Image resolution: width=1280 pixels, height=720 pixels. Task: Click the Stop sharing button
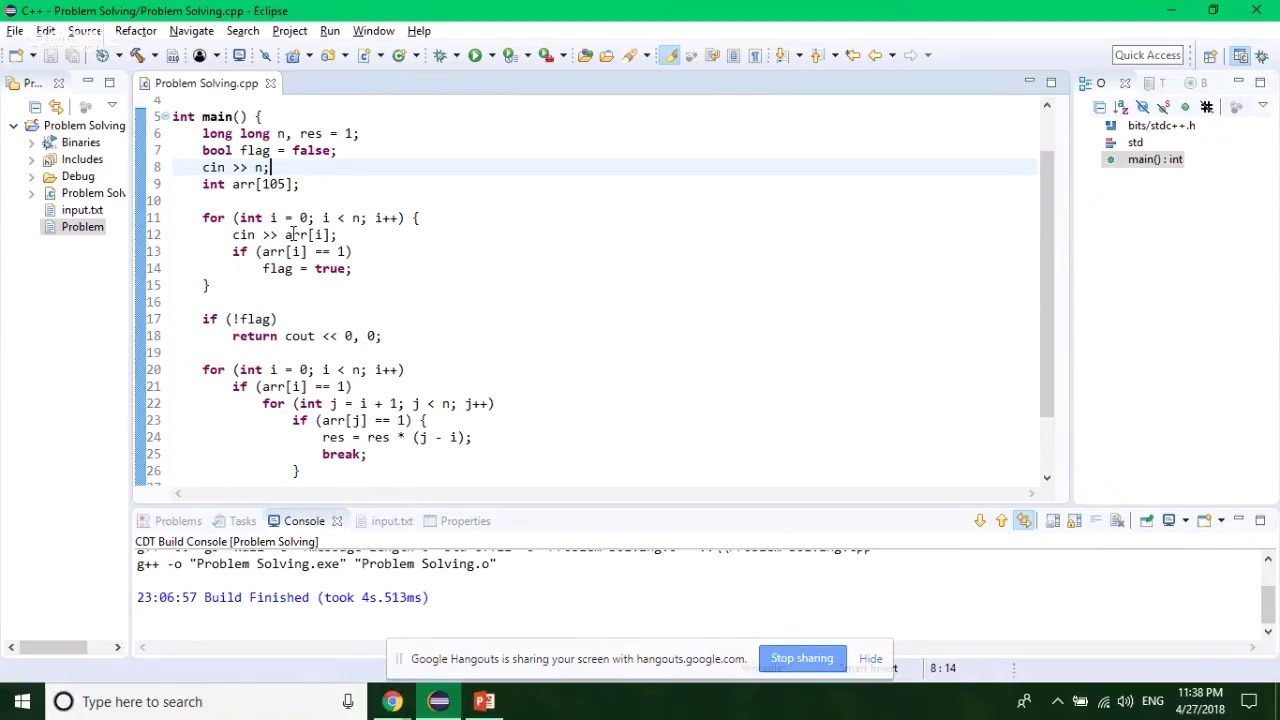[x=802, y=658]
